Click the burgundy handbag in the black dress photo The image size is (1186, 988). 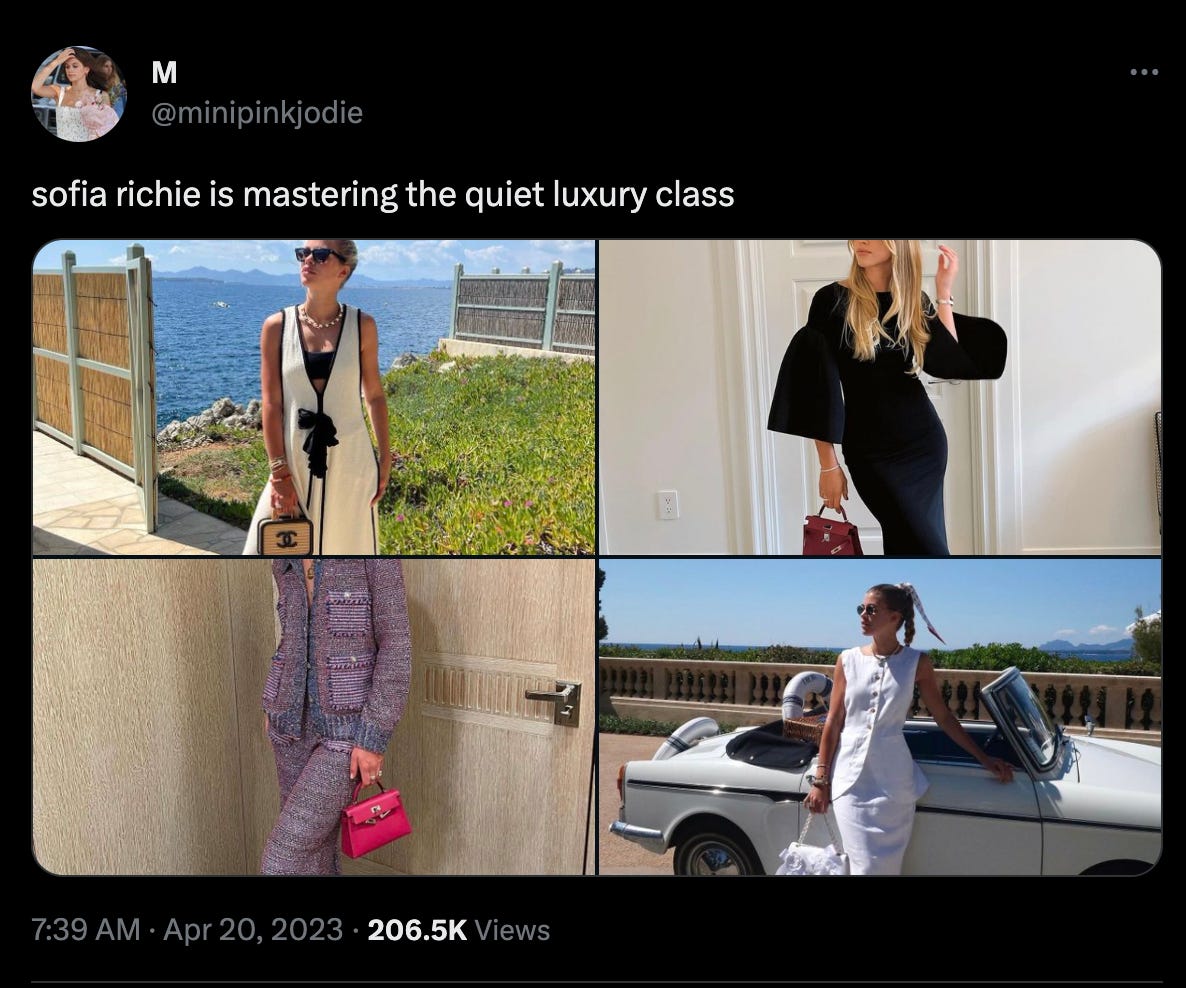831,533
